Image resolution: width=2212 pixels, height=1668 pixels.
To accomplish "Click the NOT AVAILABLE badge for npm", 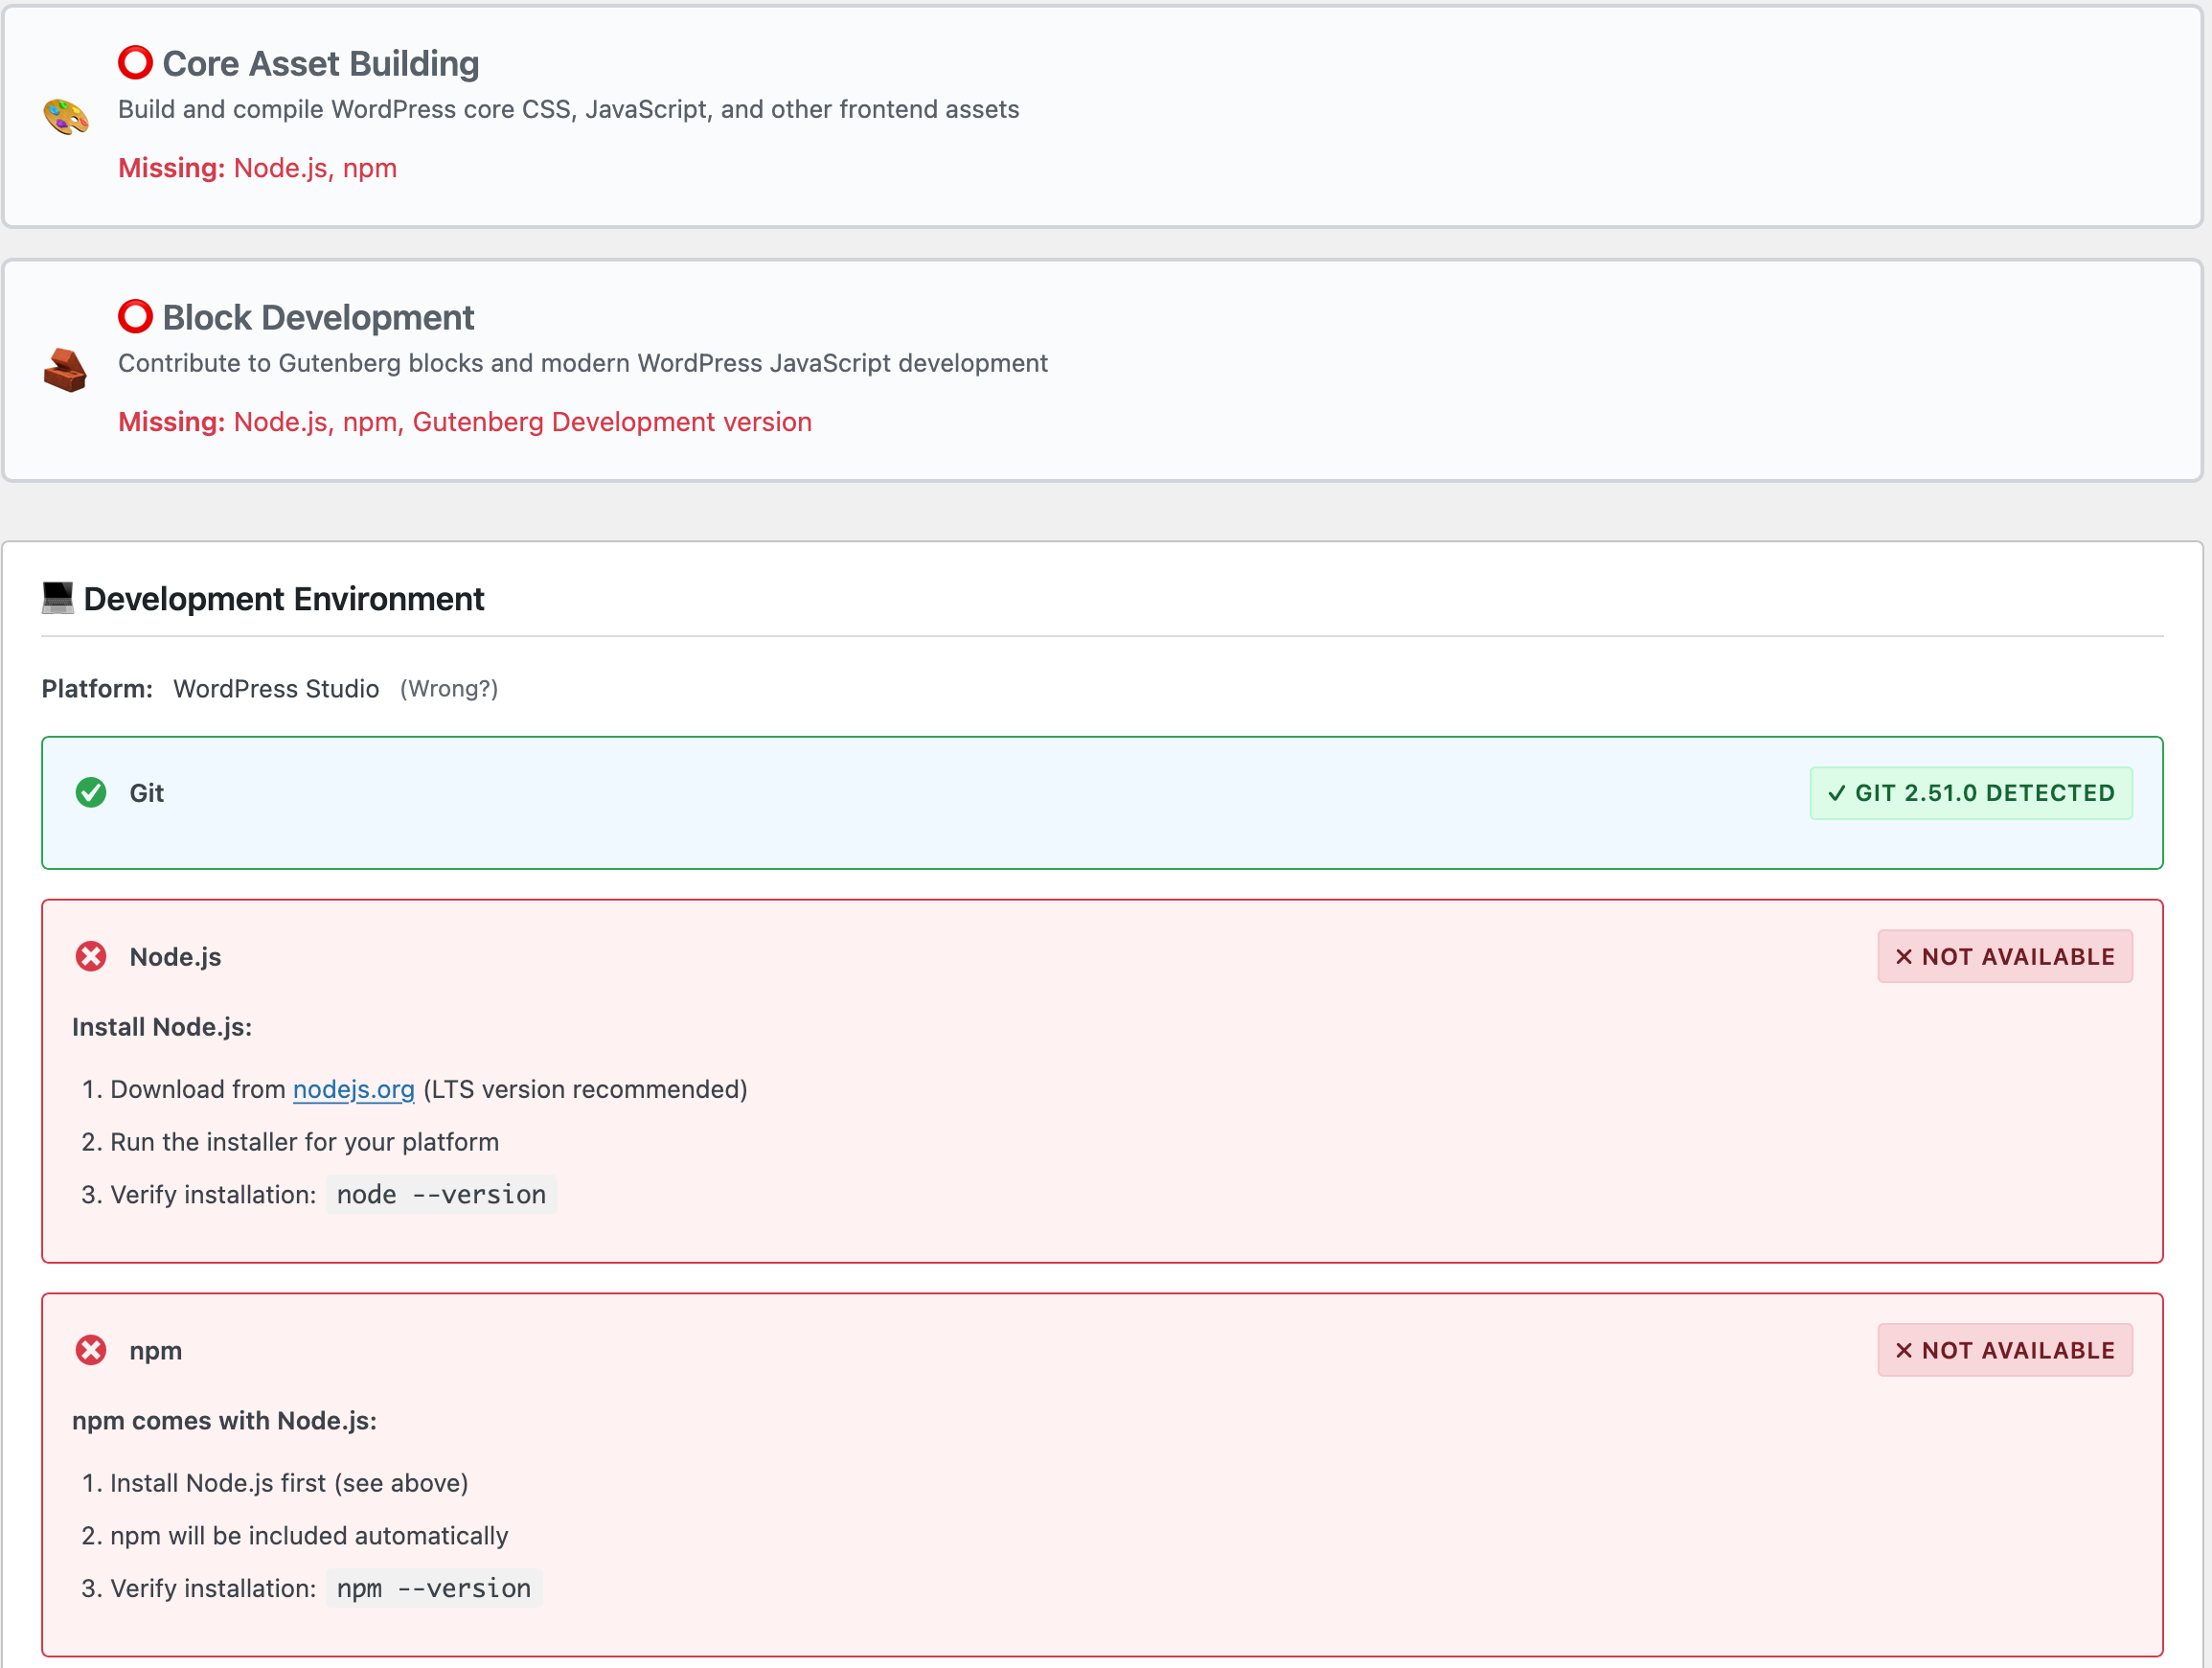I will (x=2005, y=1351).
